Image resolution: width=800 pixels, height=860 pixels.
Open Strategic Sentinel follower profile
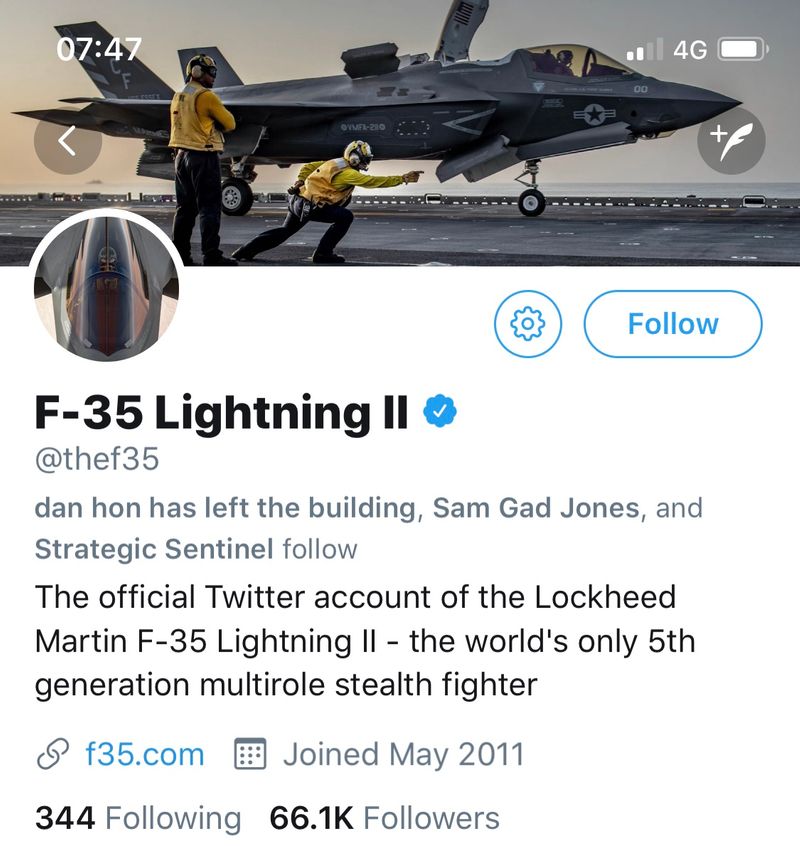click(154, 548)
